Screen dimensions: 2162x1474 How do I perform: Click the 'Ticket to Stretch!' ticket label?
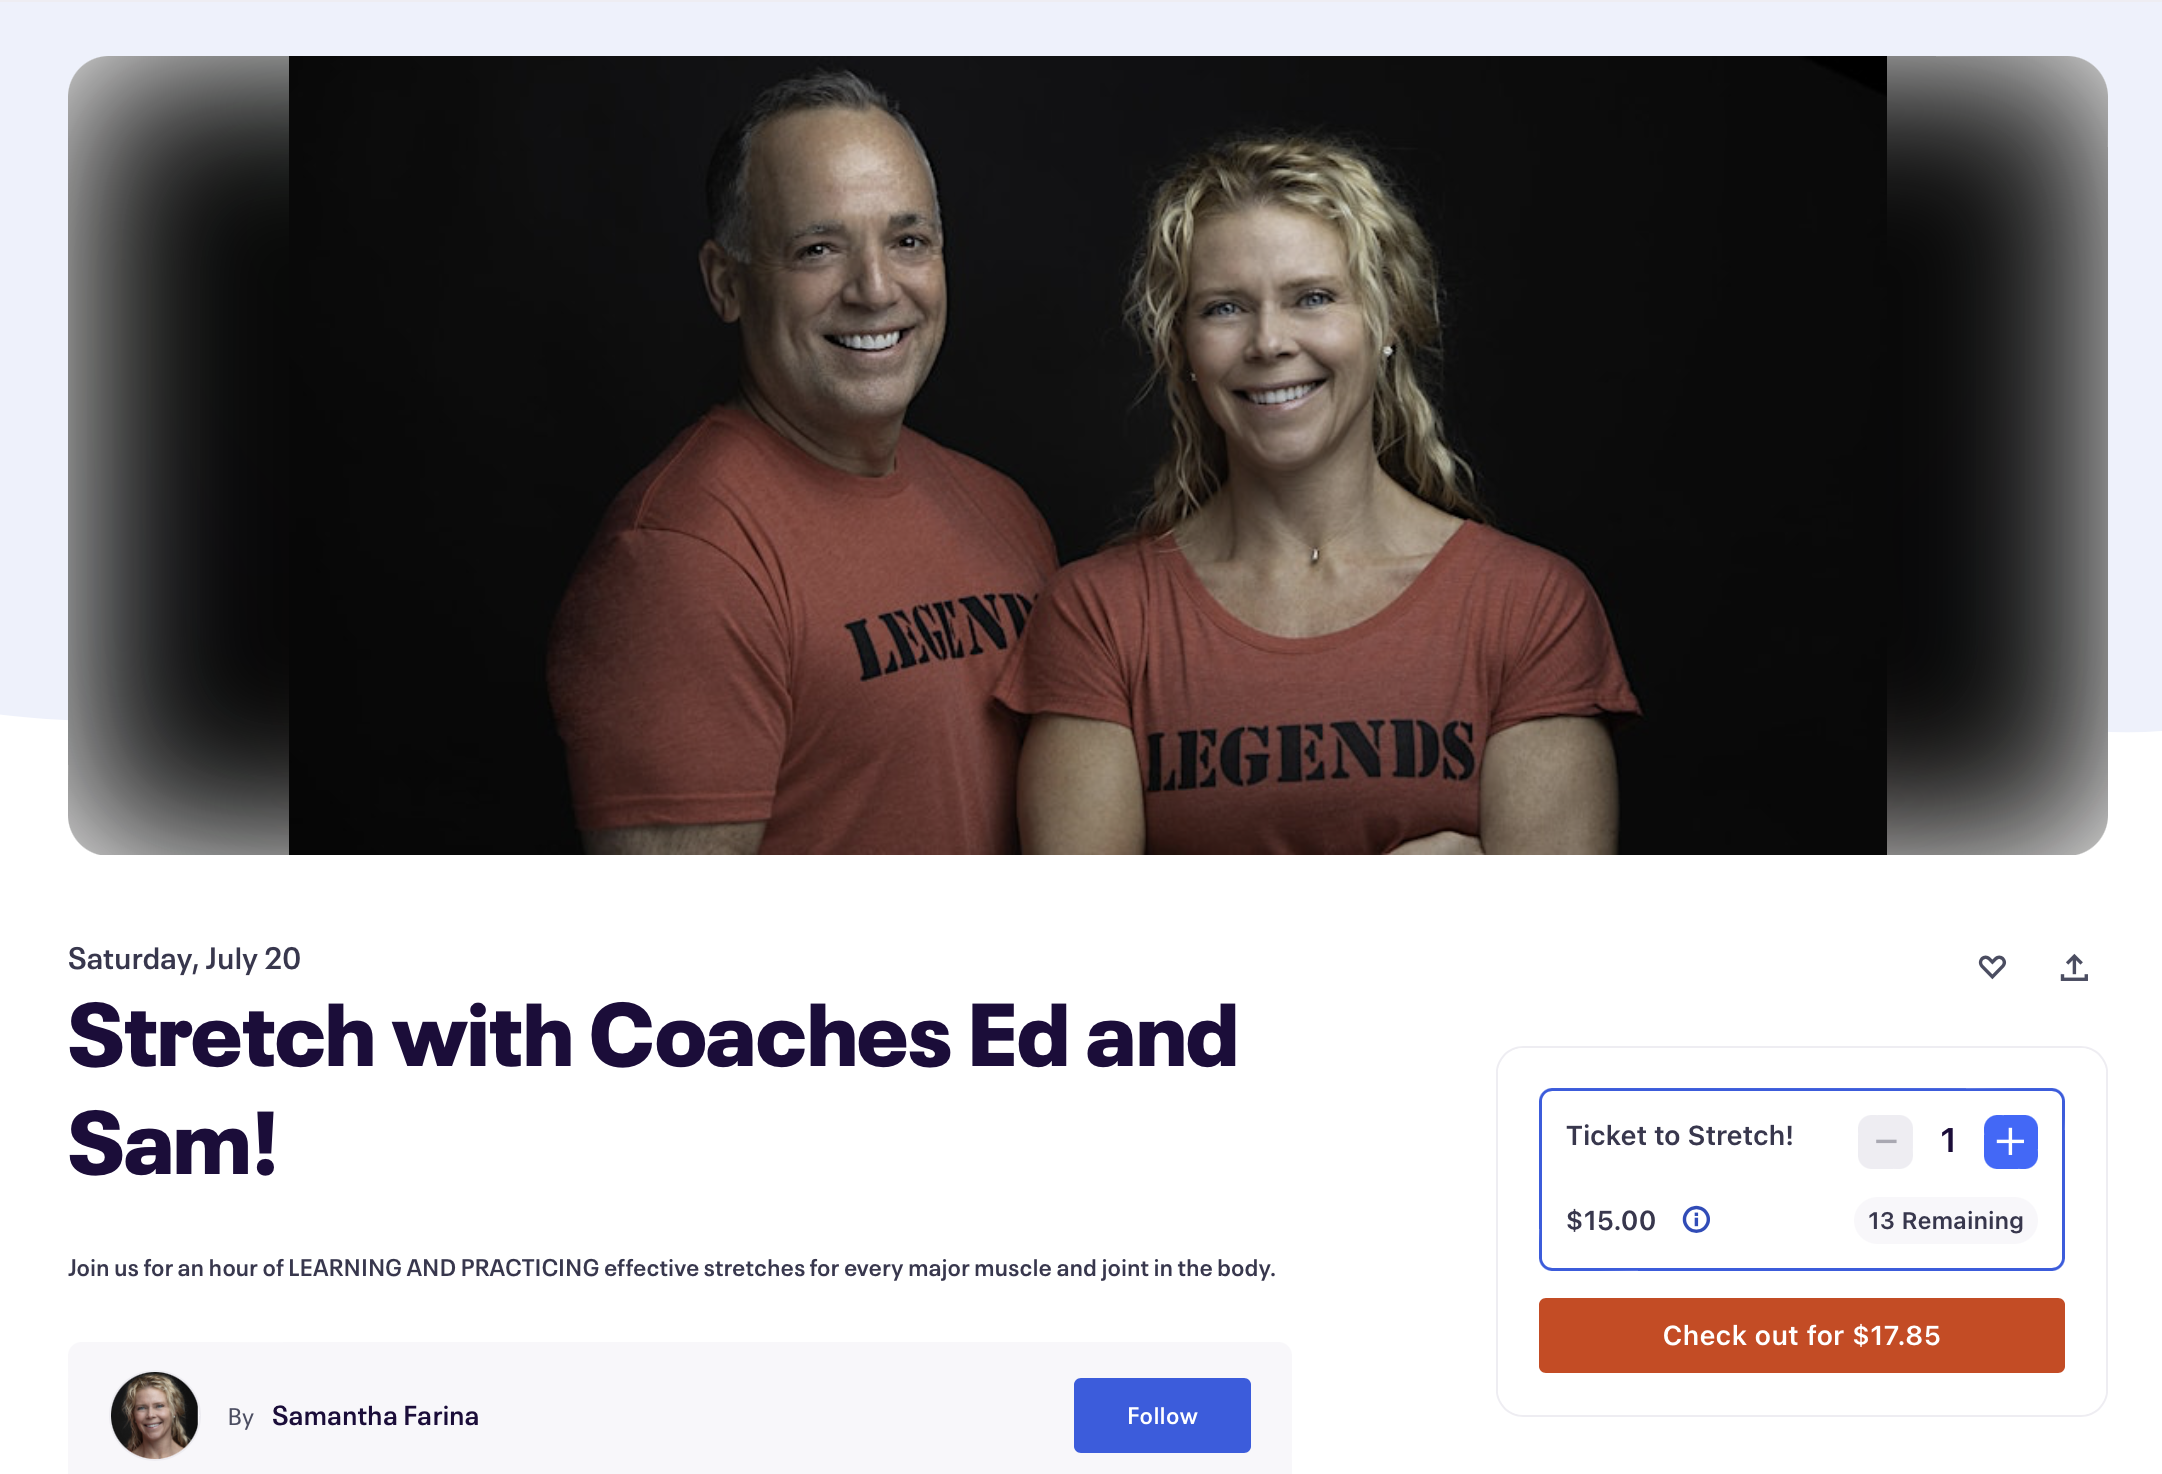tap(1679, 1136)
